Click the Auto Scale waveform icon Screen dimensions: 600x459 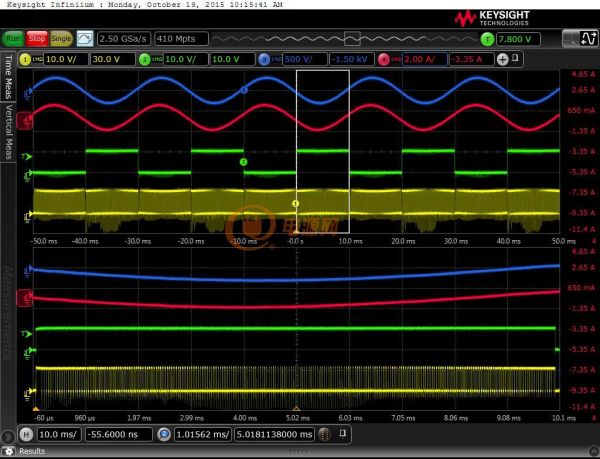tap(85, 39)
